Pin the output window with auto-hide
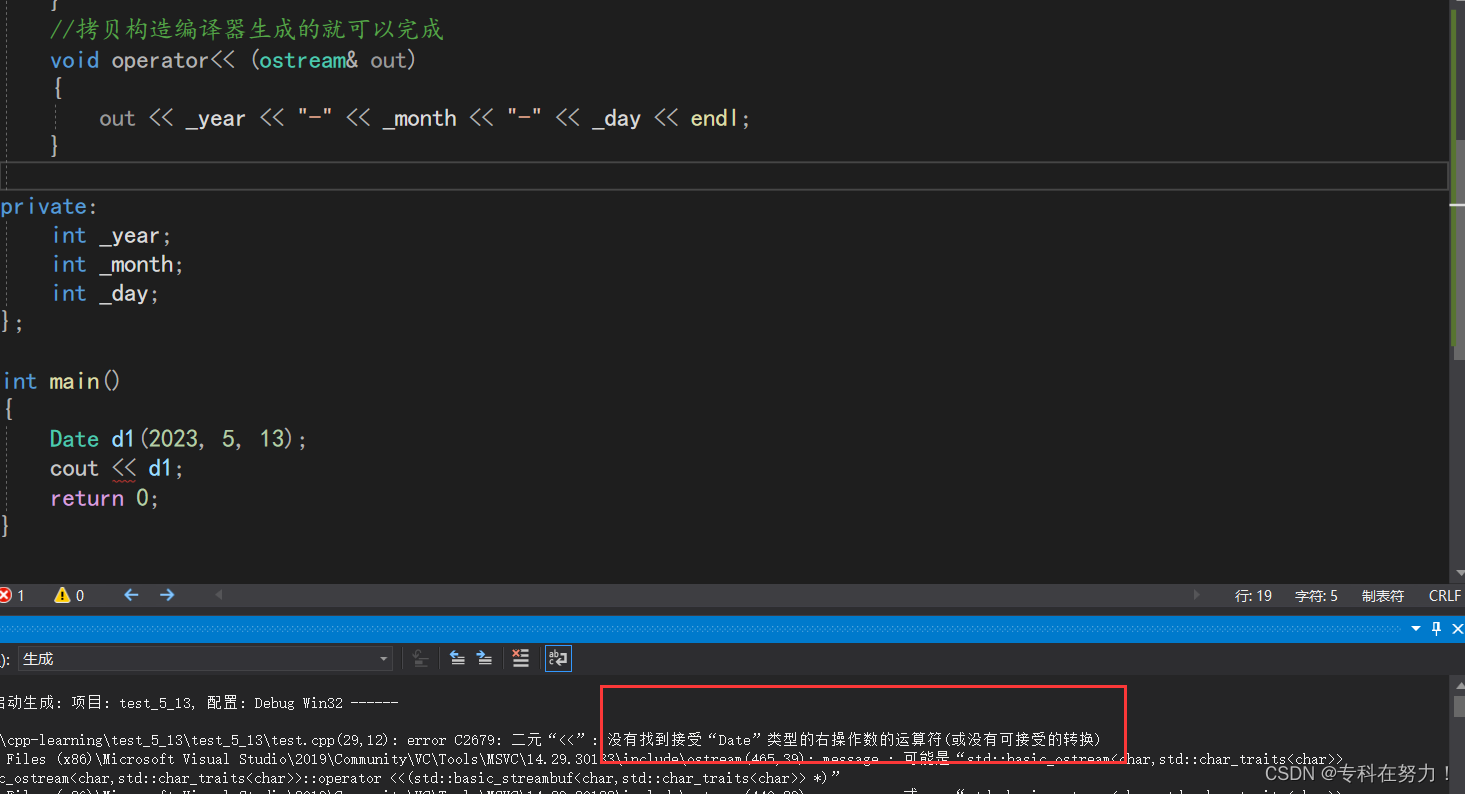Screen dimensions: 1465x794 [x=1437, y=629]
